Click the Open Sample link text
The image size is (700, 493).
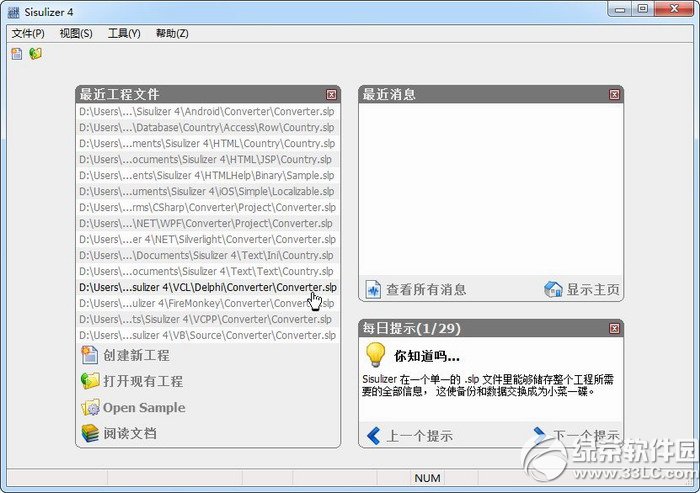click(144, 408)
